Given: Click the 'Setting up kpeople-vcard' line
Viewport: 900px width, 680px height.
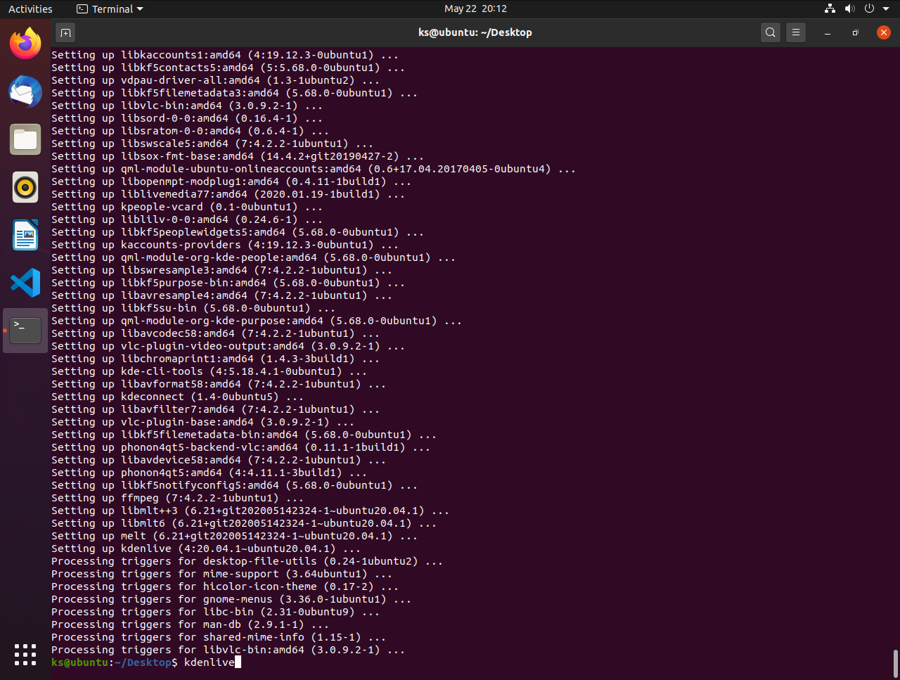Looking at the screenshot, I should pyautogui.click(x=187, y=207).
